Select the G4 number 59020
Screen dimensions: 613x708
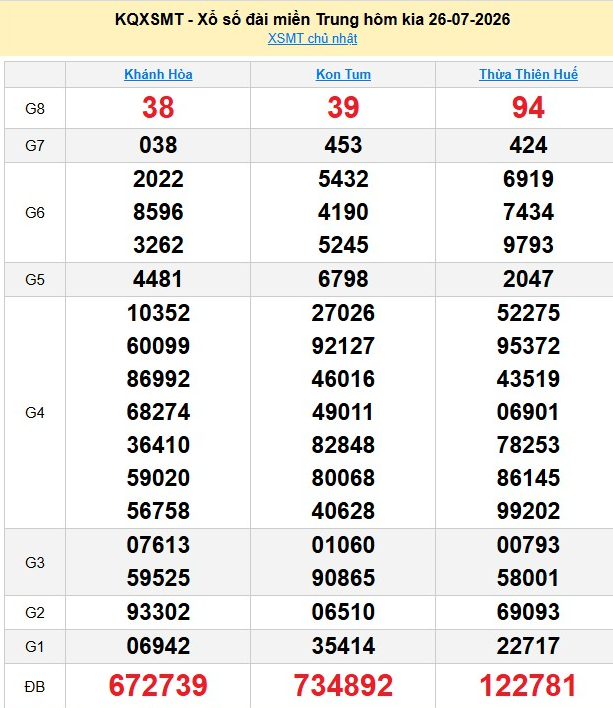tap(158, 478)
